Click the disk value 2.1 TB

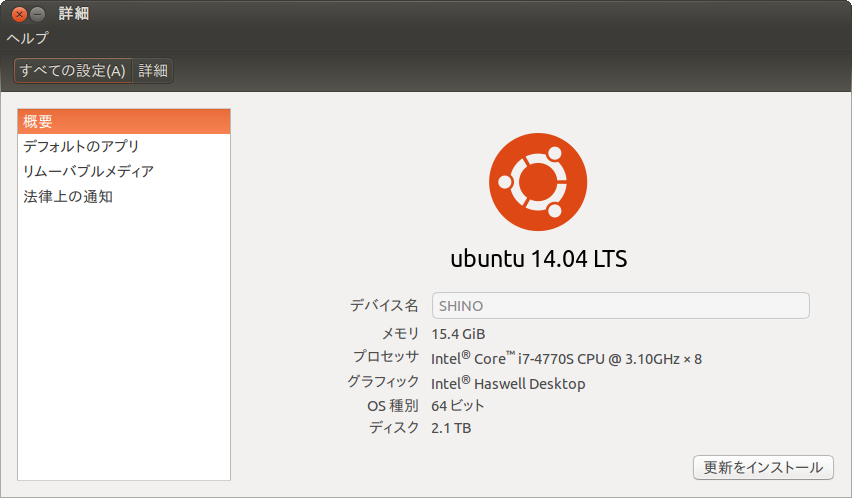click(x=451, y=428)
